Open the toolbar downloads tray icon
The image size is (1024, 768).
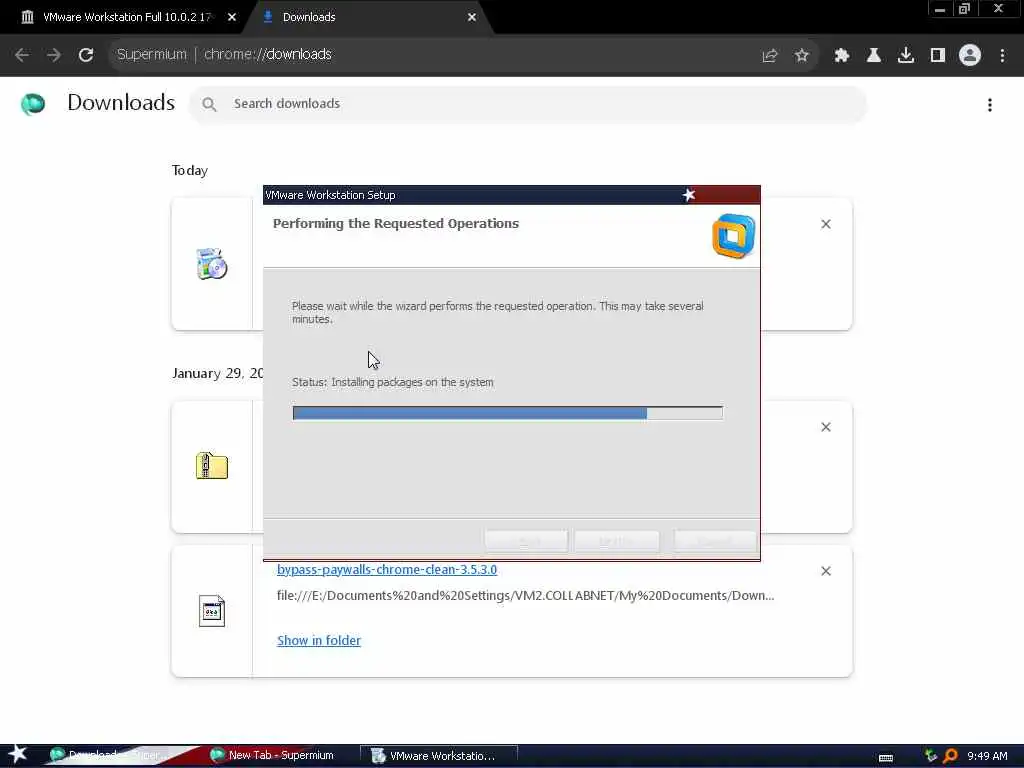906,56
